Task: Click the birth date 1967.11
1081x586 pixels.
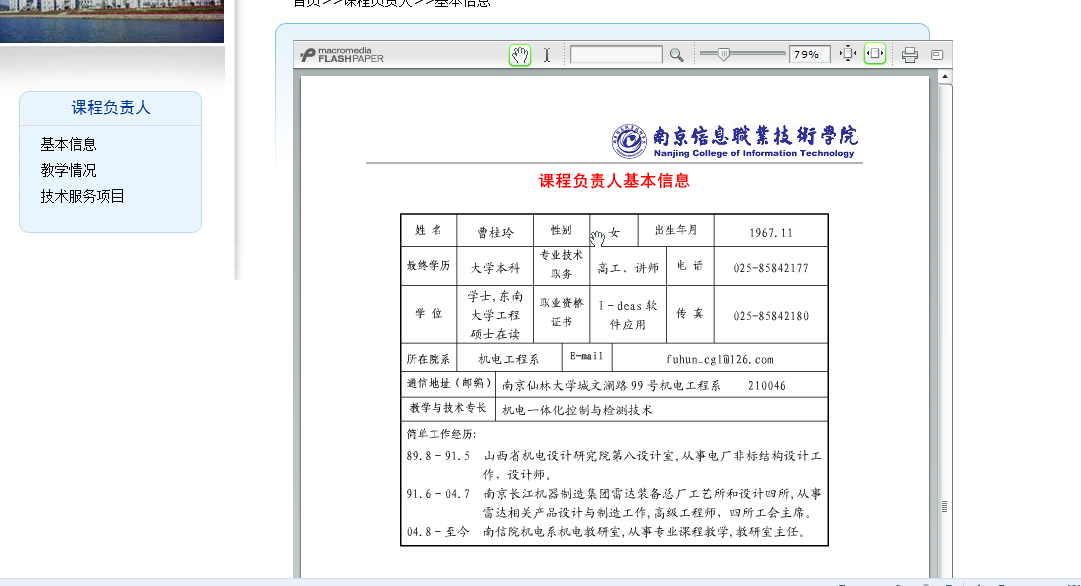Action: (x=771, y=233)
